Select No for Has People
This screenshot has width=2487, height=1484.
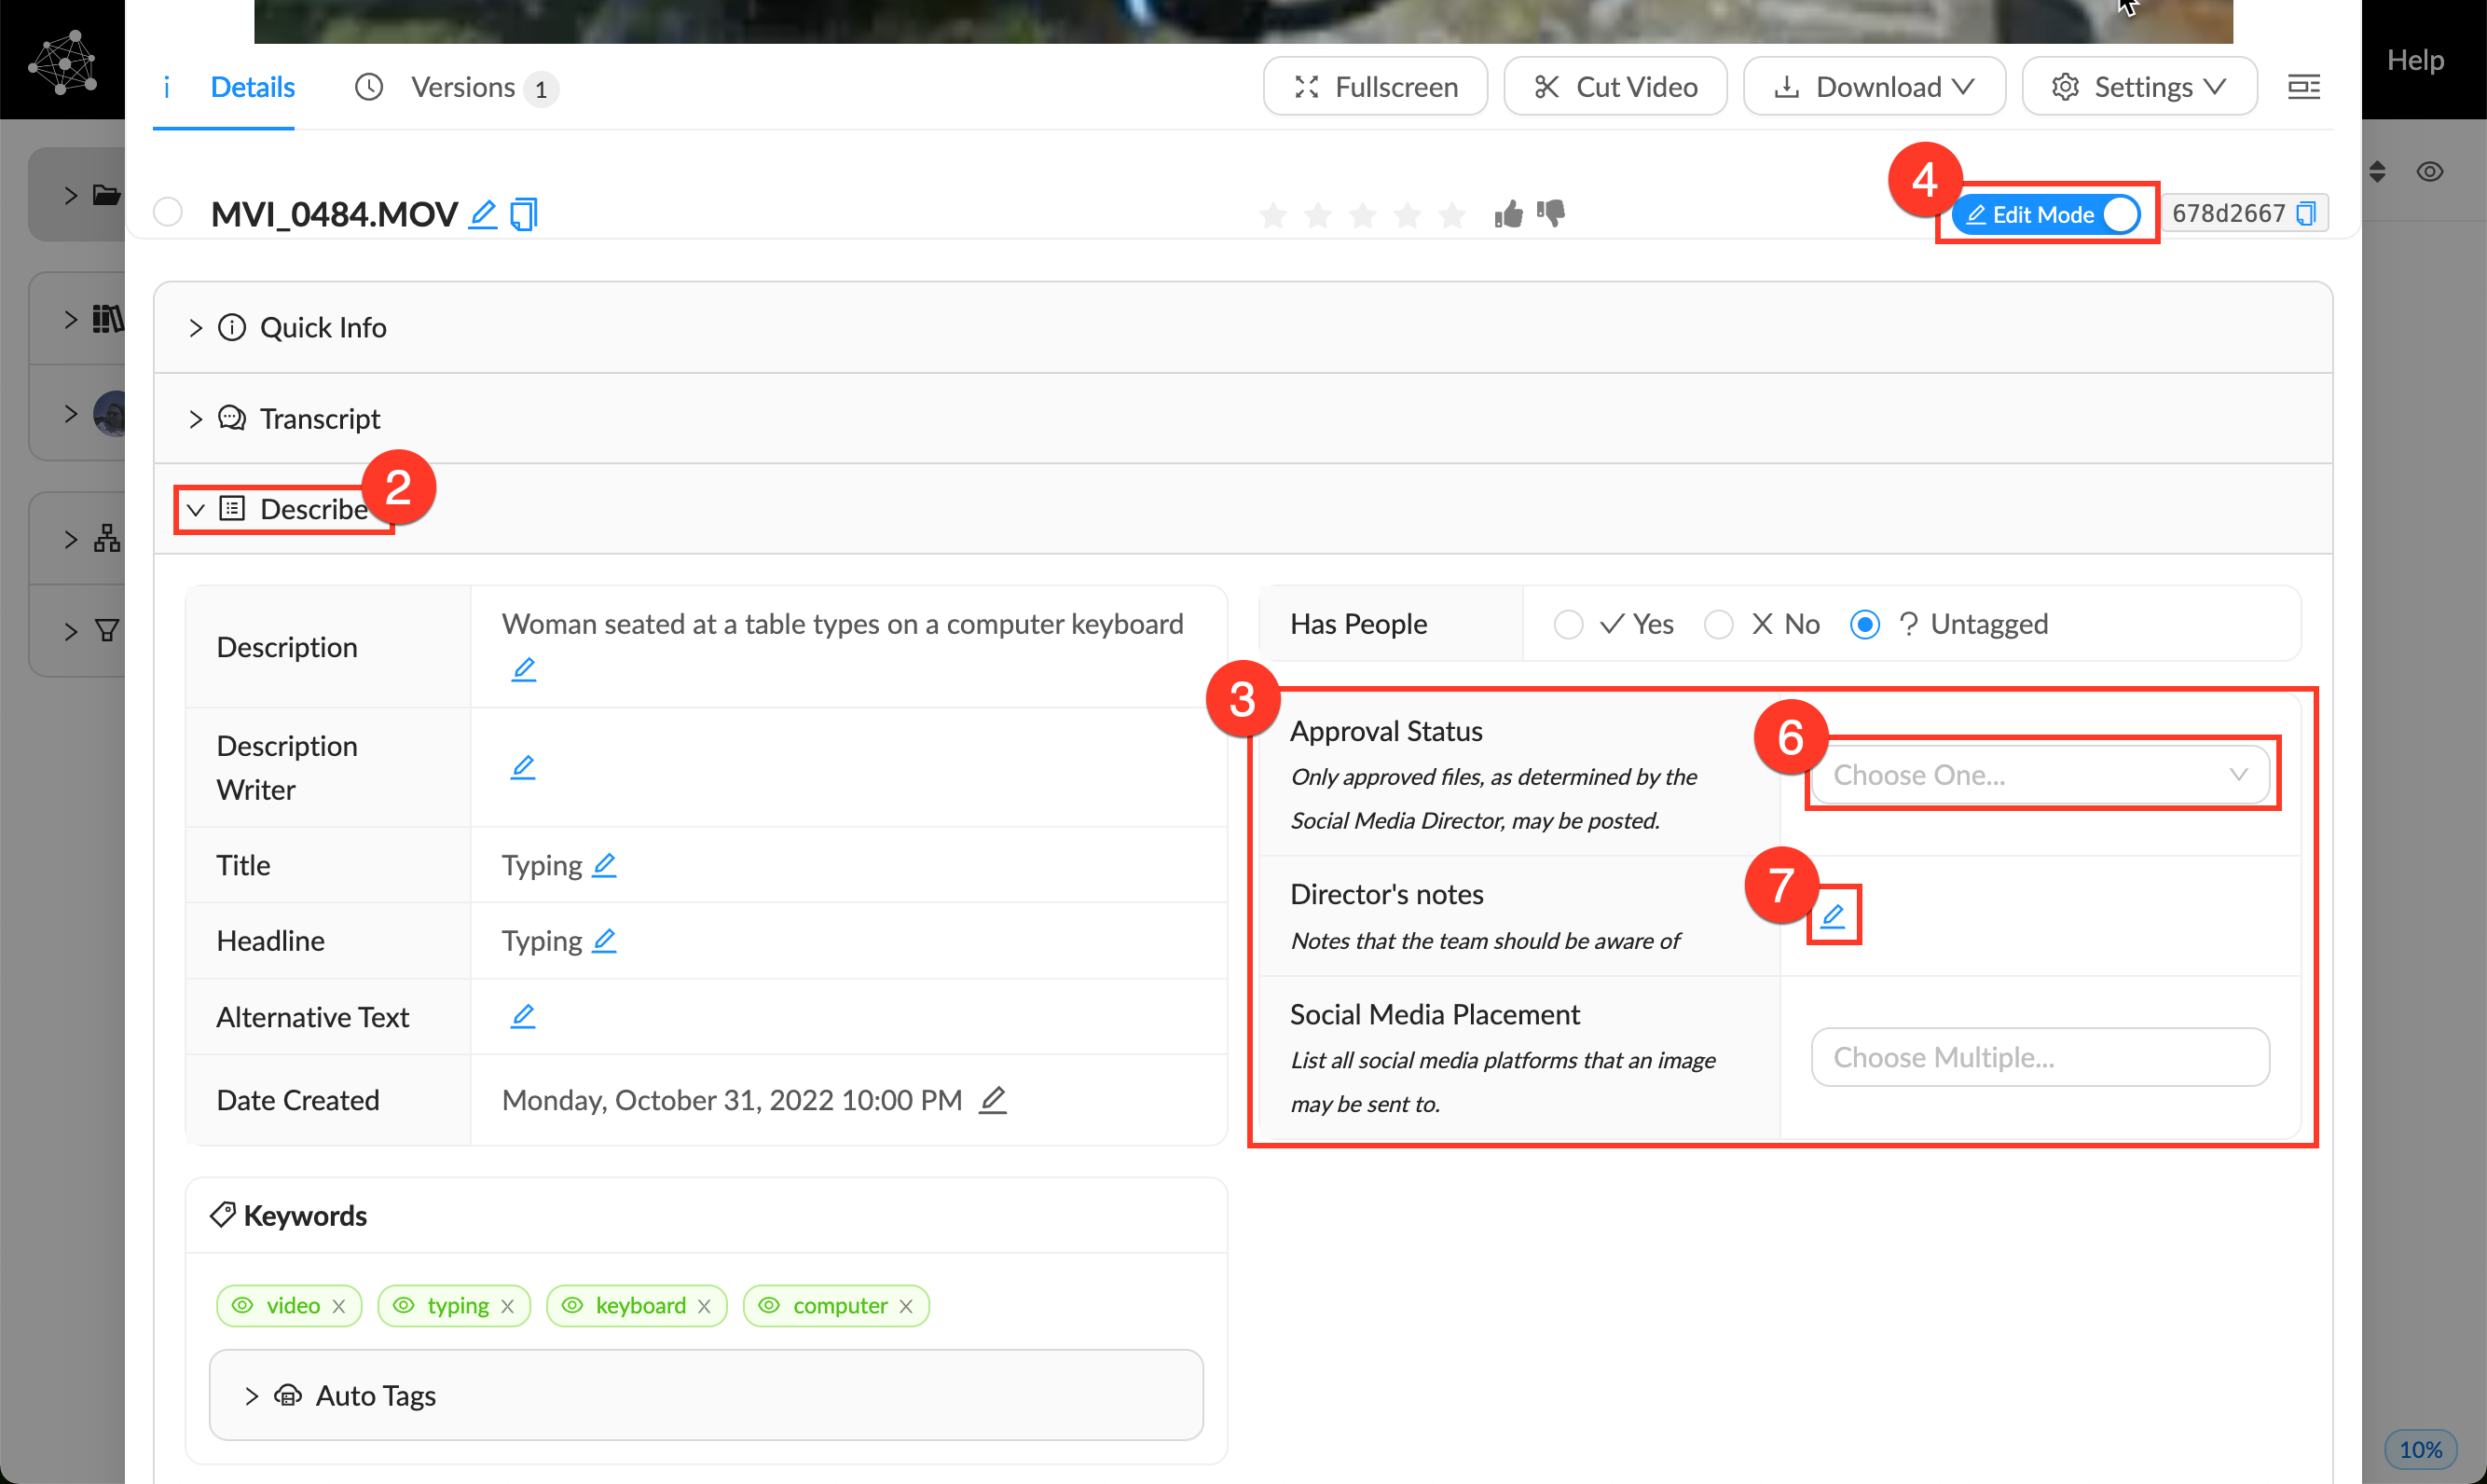click(1718, 624)
